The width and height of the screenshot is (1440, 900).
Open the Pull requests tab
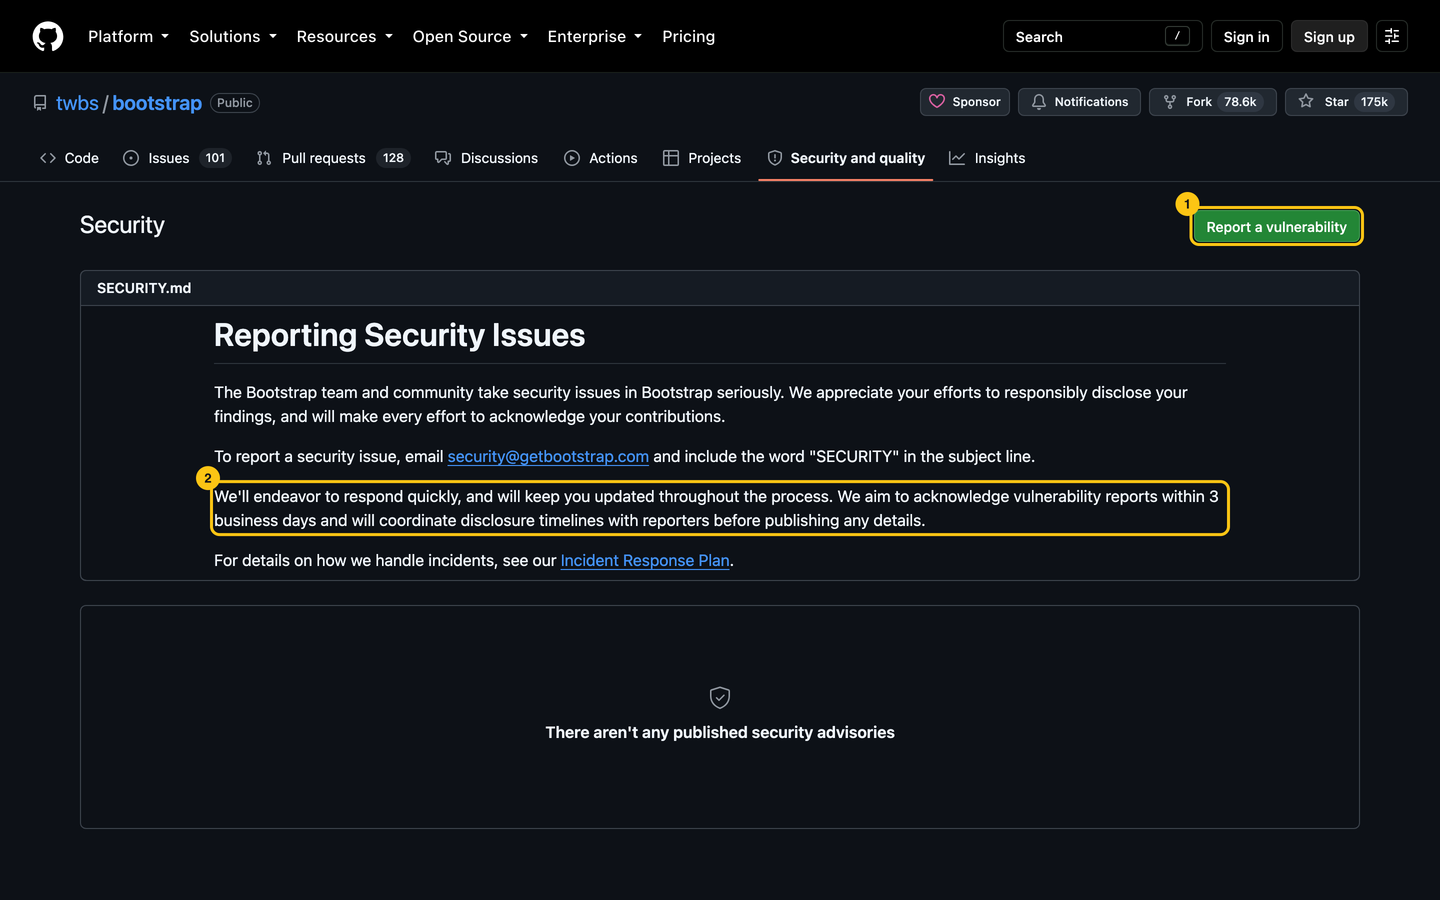click(x=333, y=158)
